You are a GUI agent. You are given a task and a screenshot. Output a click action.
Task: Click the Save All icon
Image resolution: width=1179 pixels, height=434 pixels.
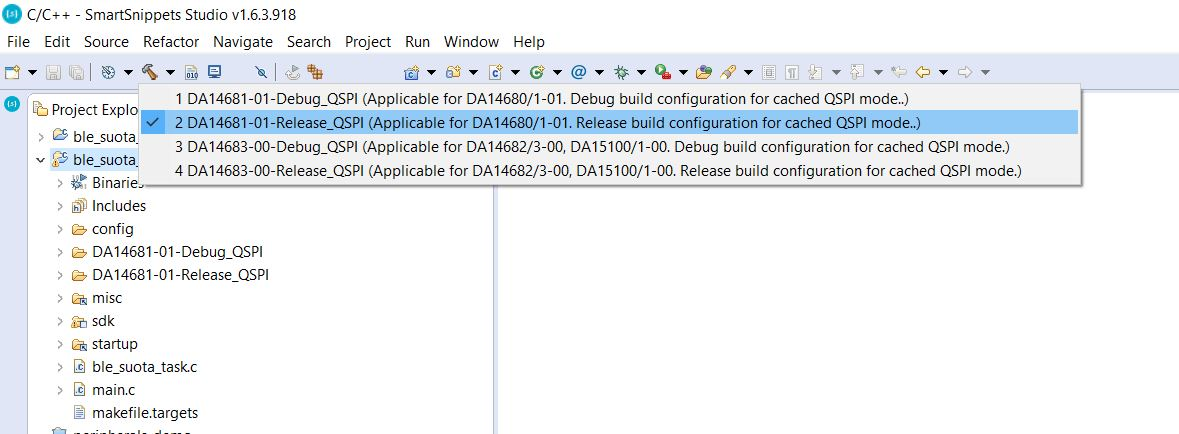(76, 72)
